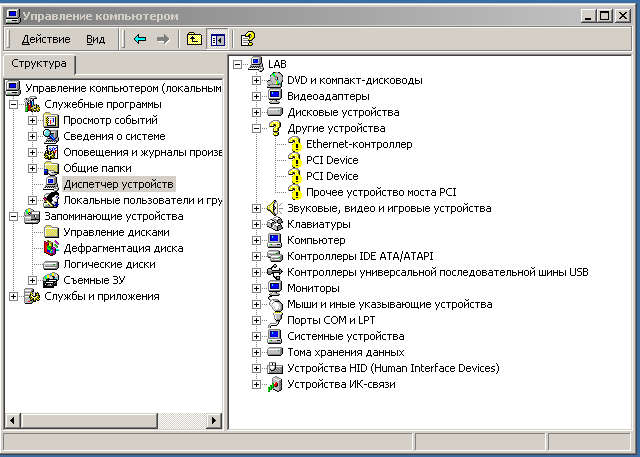Click the Дефрагментация диска icon
Image resolution: width=640 pixels, height=457 pixels.
tap(52, 248)
